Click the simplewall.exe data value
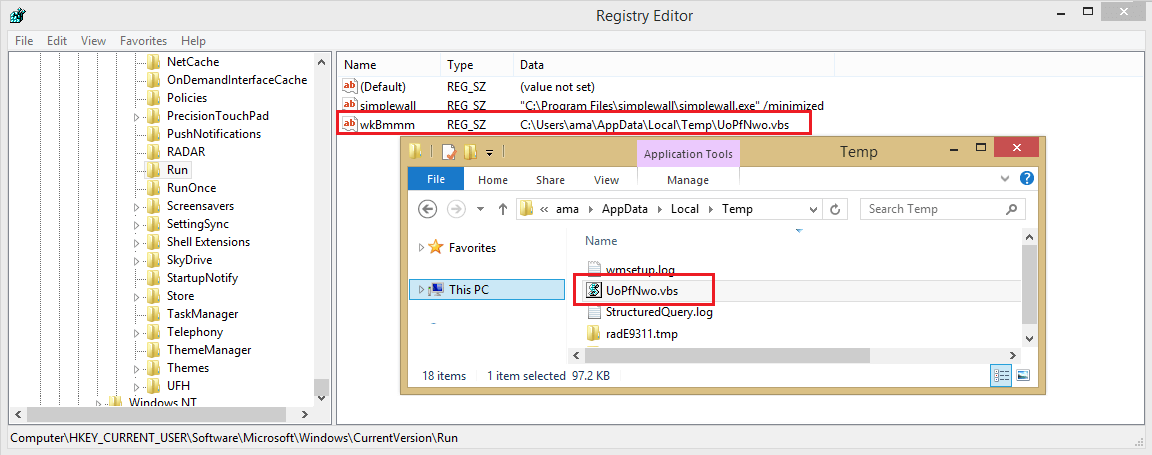 (672, 106)
